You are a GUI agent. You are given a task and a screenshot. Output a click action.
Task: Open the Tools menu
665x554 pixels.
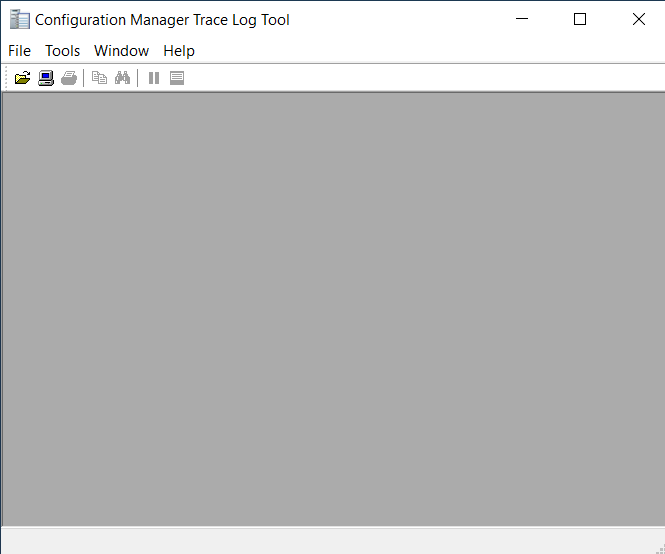click(x=63, y=51)
